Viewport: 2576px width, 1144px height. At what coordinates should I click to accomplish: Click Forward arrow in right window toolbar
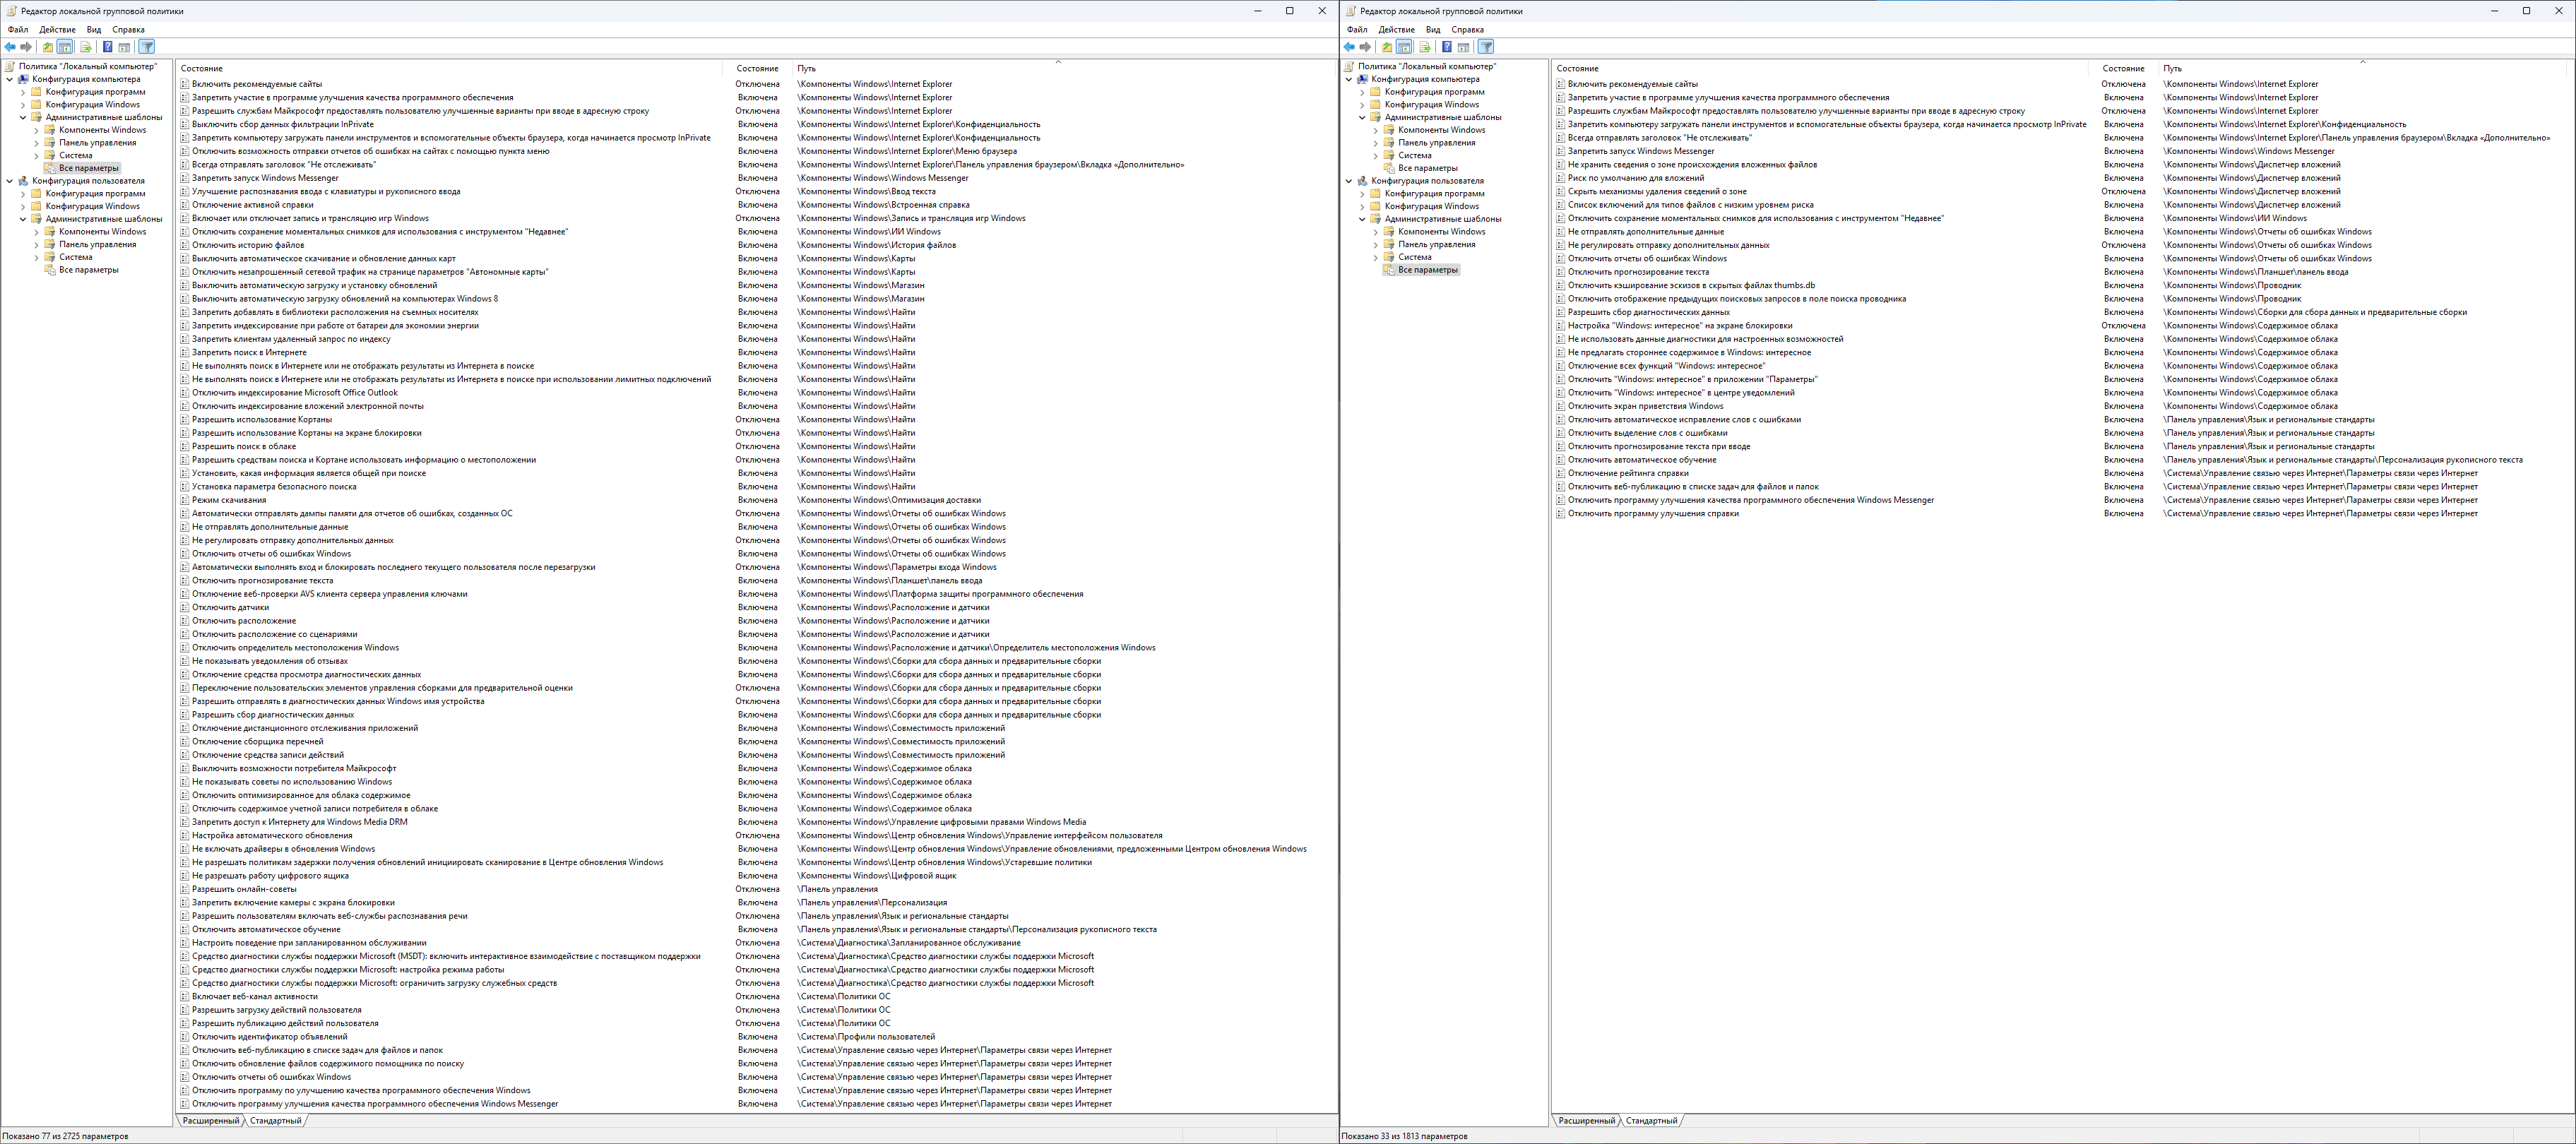[x=1366, y=47]
